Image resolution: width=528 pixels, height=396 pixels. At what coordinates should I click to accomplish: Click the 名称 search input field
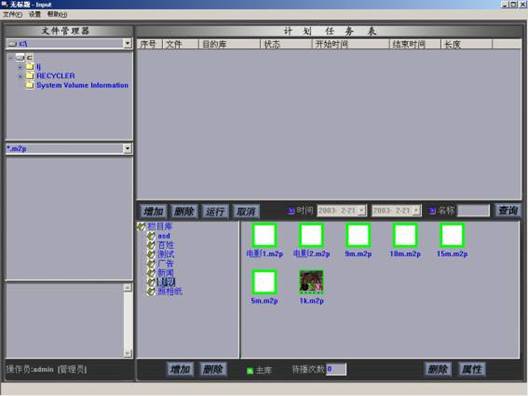pos(473,211)
